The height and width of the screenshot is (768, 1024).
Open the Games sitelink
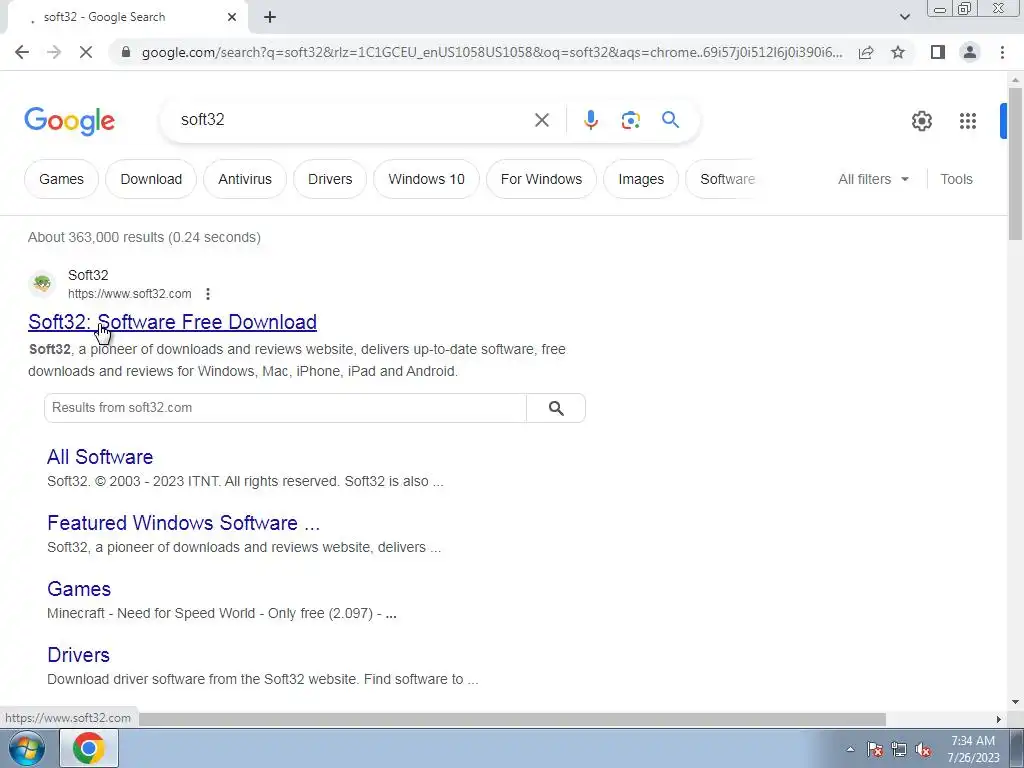click(x=79, y=589)
